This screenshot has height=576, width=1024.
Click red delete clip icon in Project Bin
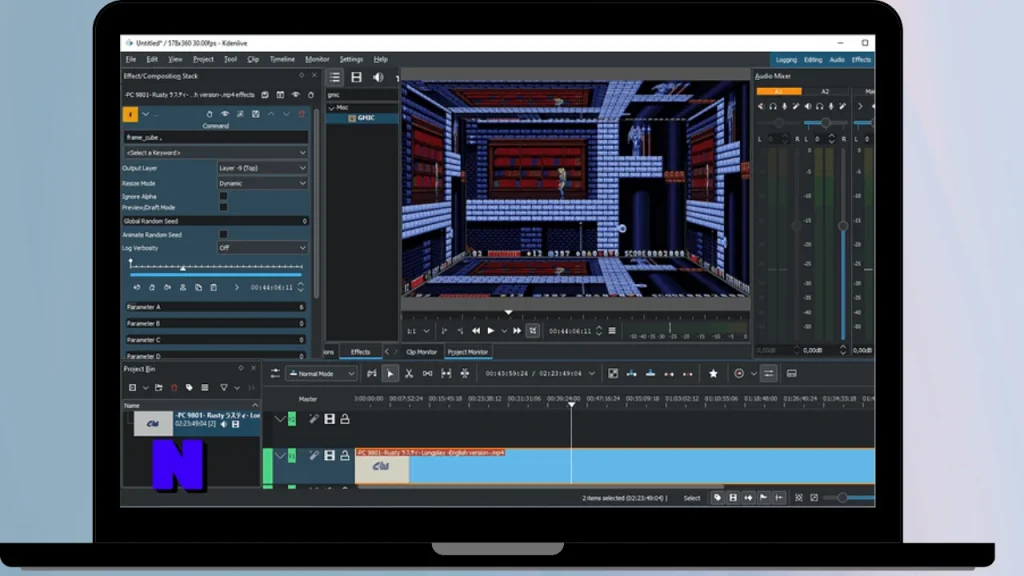point(174,388)
